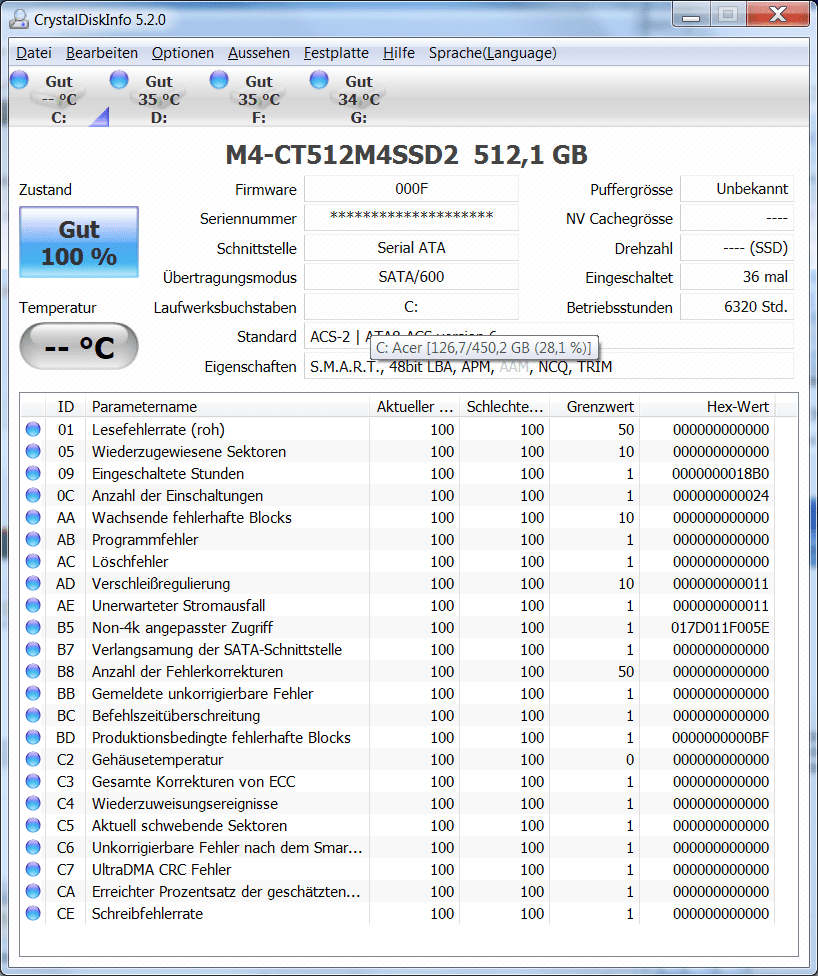818x976 pixels.
Task: Click status orb for Wachsende fehlerhafte Blocks
Action: [x=33, y=517]
